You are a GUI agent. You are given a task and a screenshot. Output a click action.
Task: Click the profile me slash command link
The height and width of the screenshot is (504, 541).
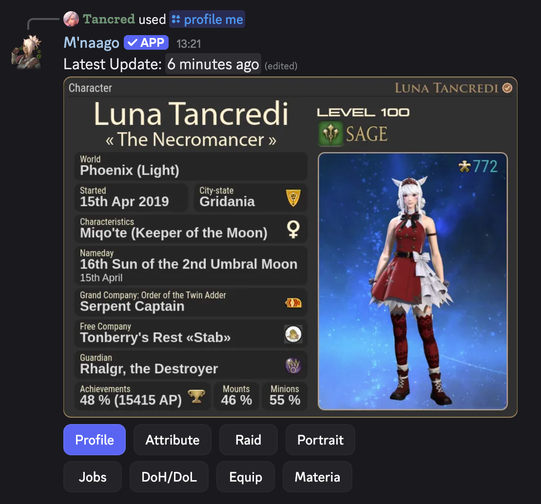point(207,19)
